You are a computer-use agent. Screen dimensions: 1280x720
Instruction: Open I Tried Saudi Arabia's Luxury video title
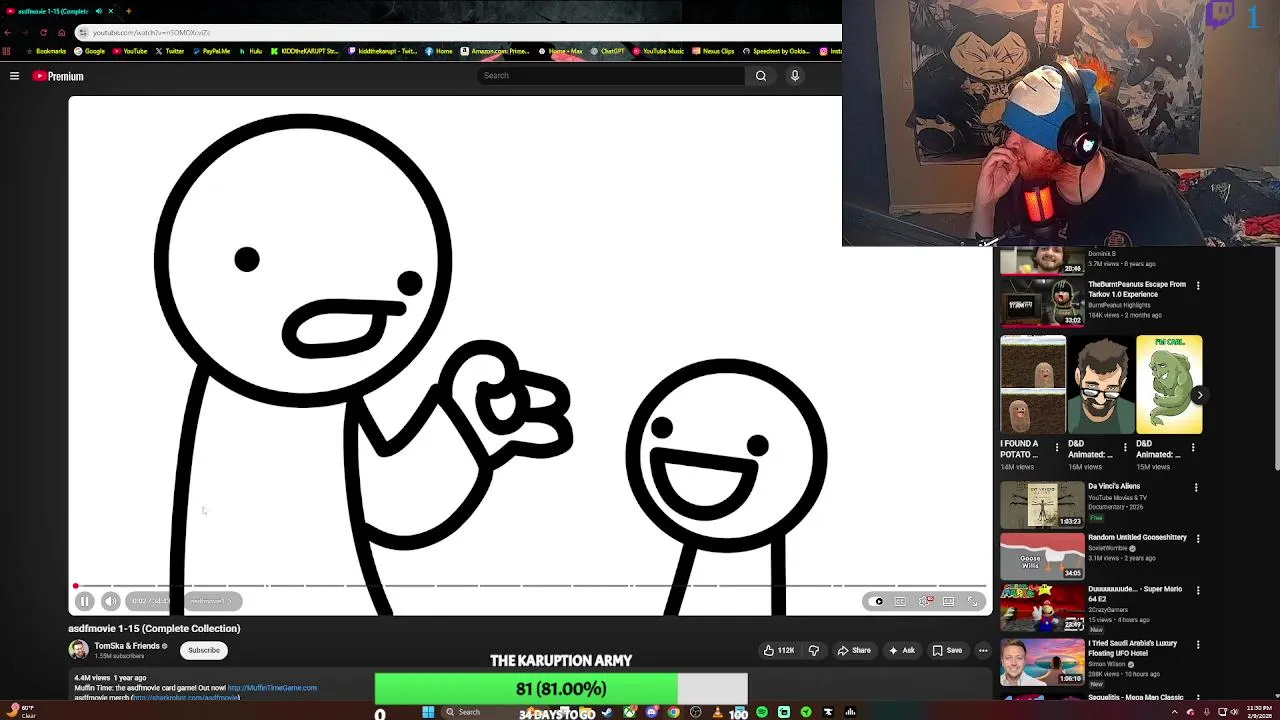click(x=1132, y=648)
